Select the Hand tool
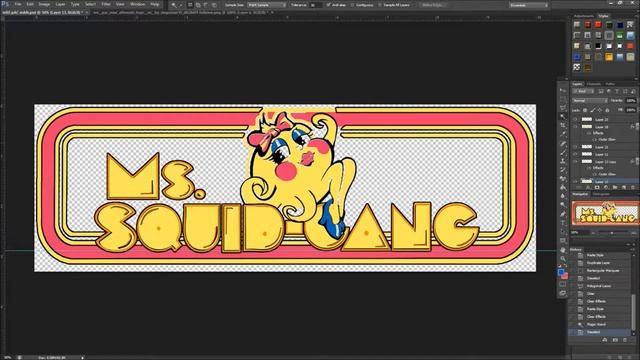Screen dimensions: 640x360 [563, 250]
